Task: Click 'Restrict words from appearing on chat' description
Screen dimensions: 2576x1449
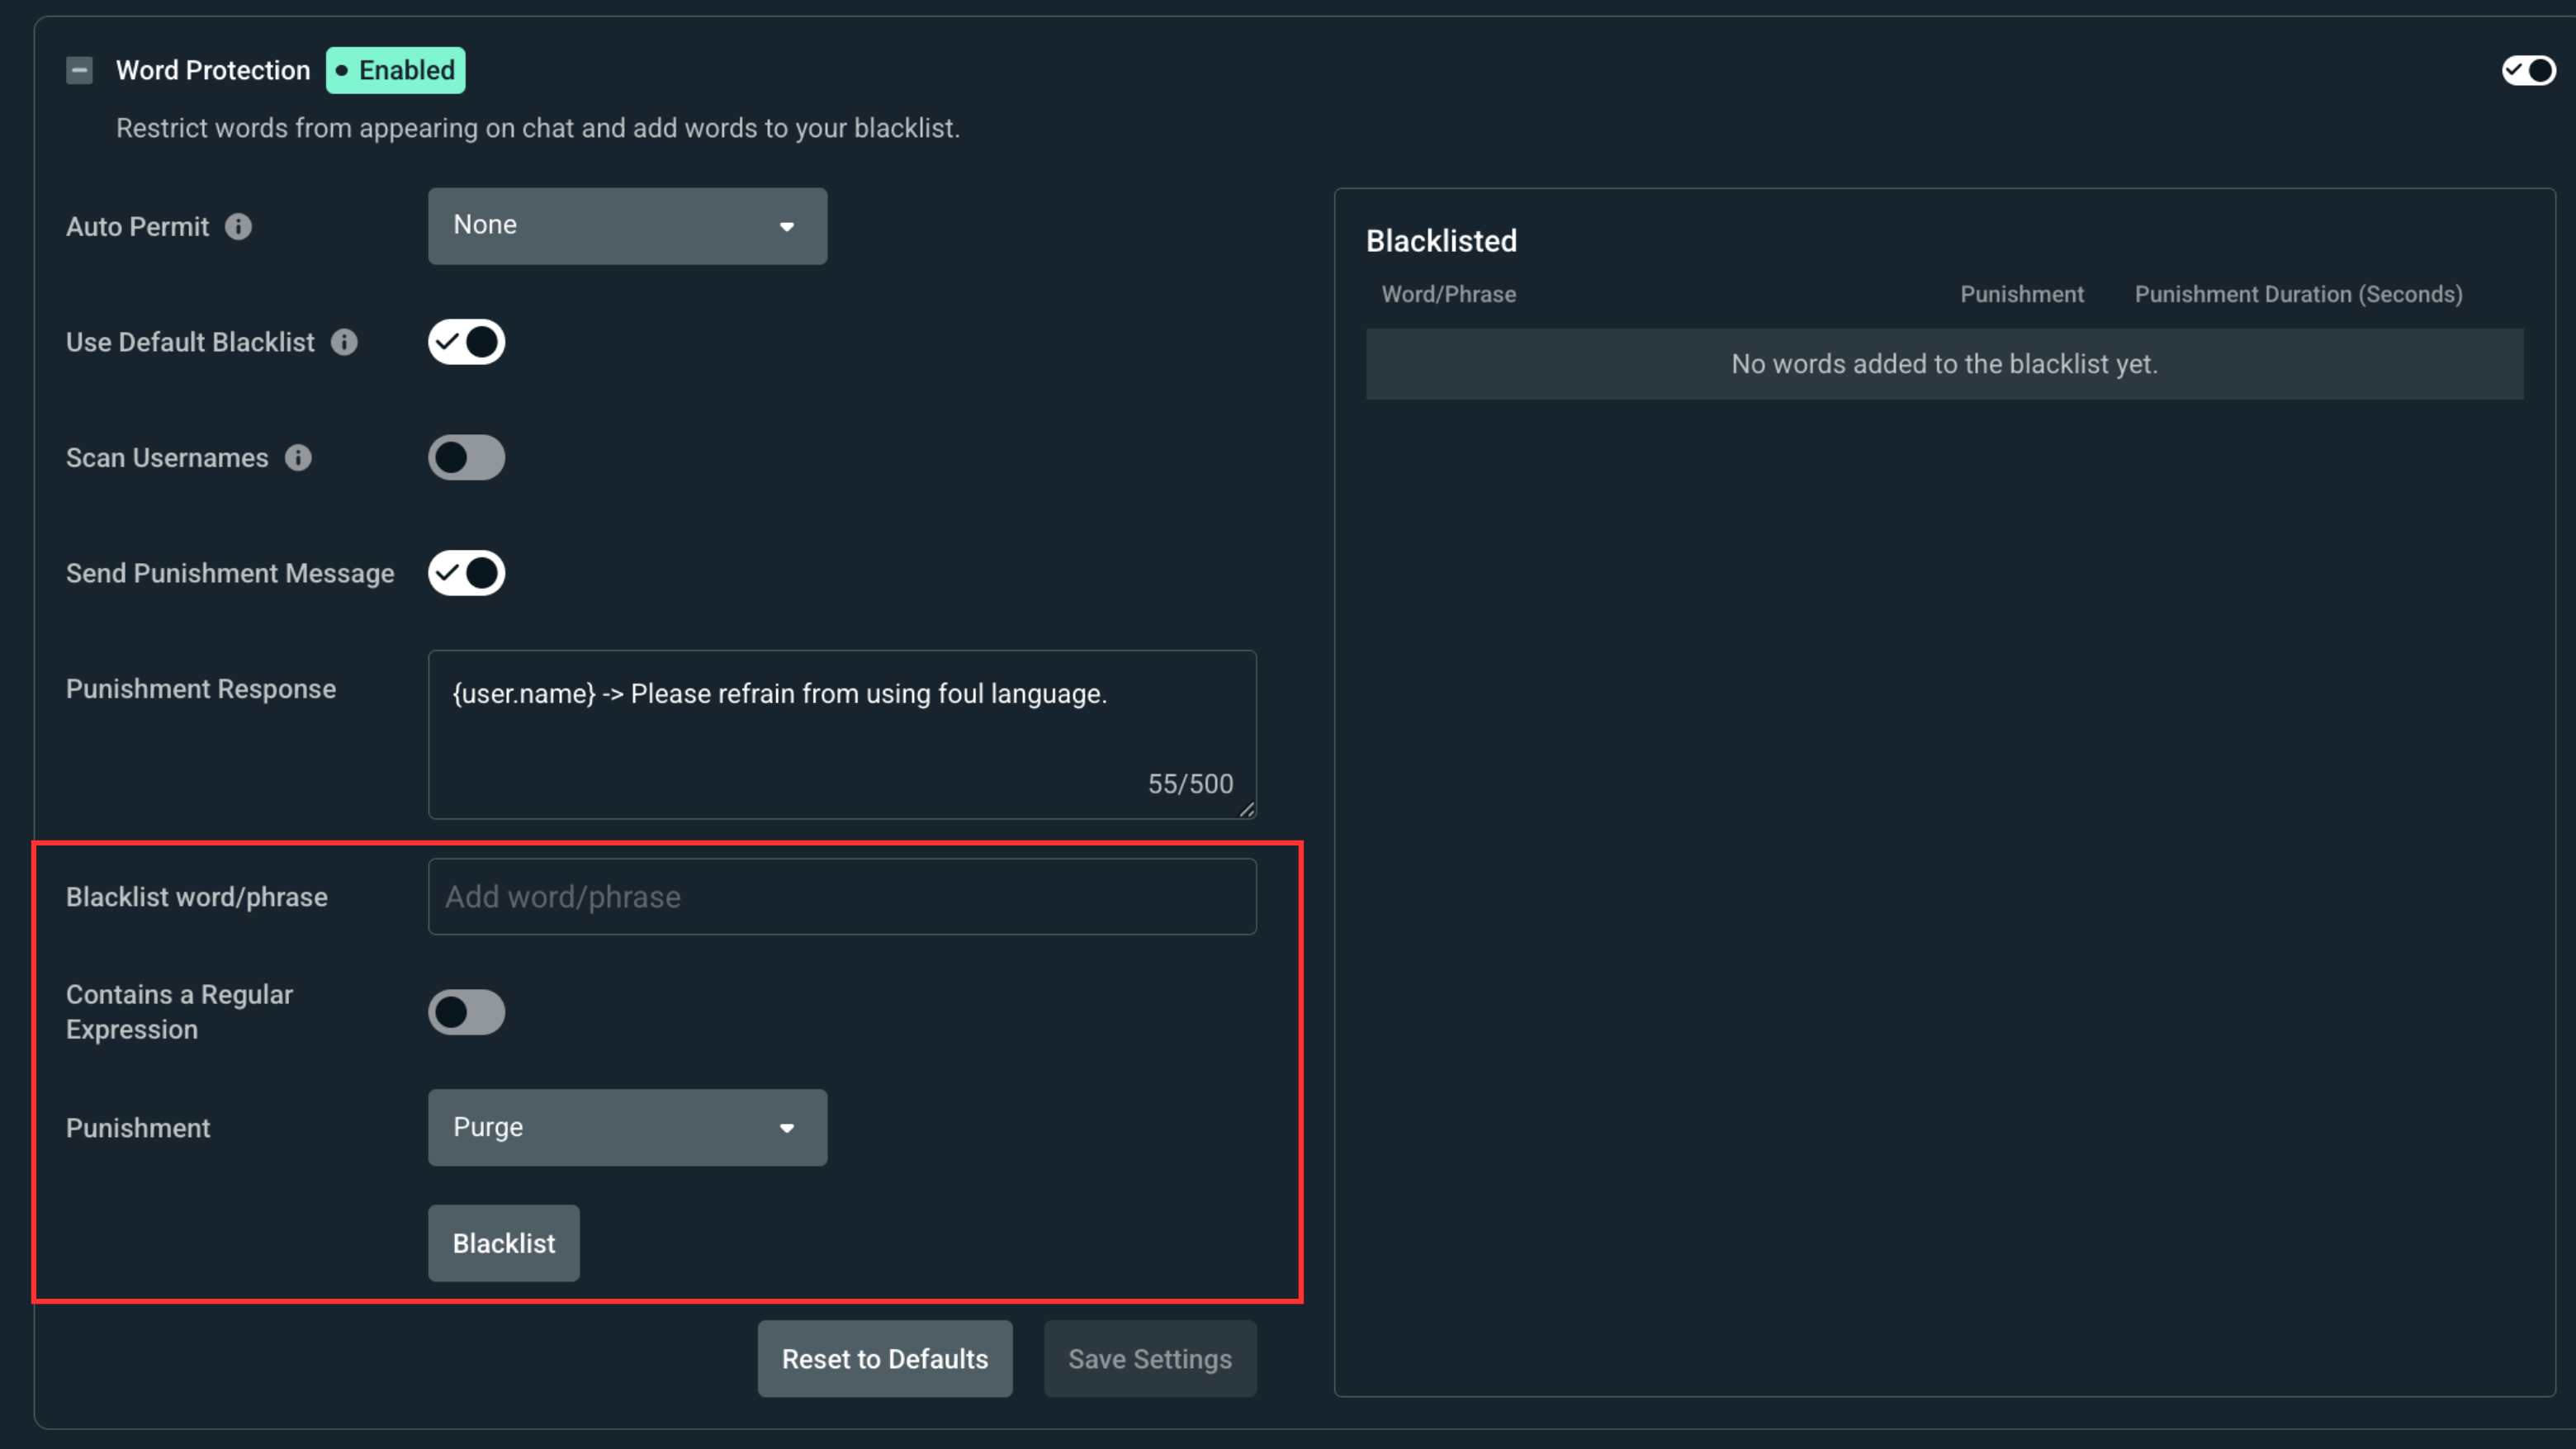Action: (x=538, y=128)
